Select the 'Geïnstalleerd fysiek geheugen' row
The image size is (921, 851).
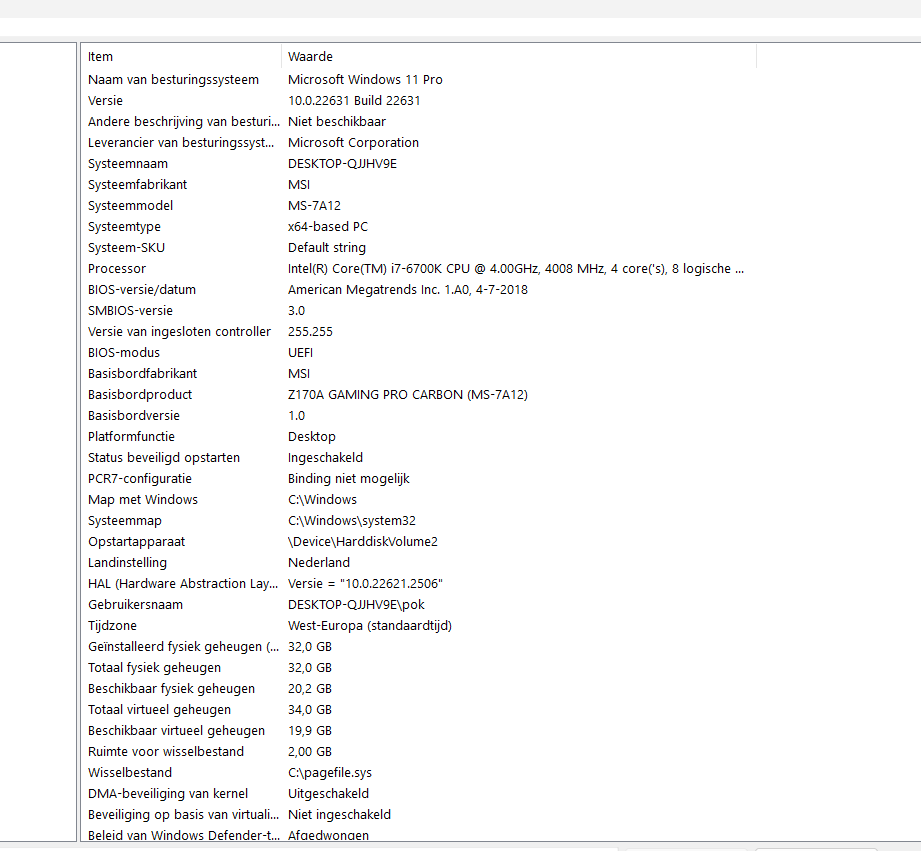coord(184,647)
